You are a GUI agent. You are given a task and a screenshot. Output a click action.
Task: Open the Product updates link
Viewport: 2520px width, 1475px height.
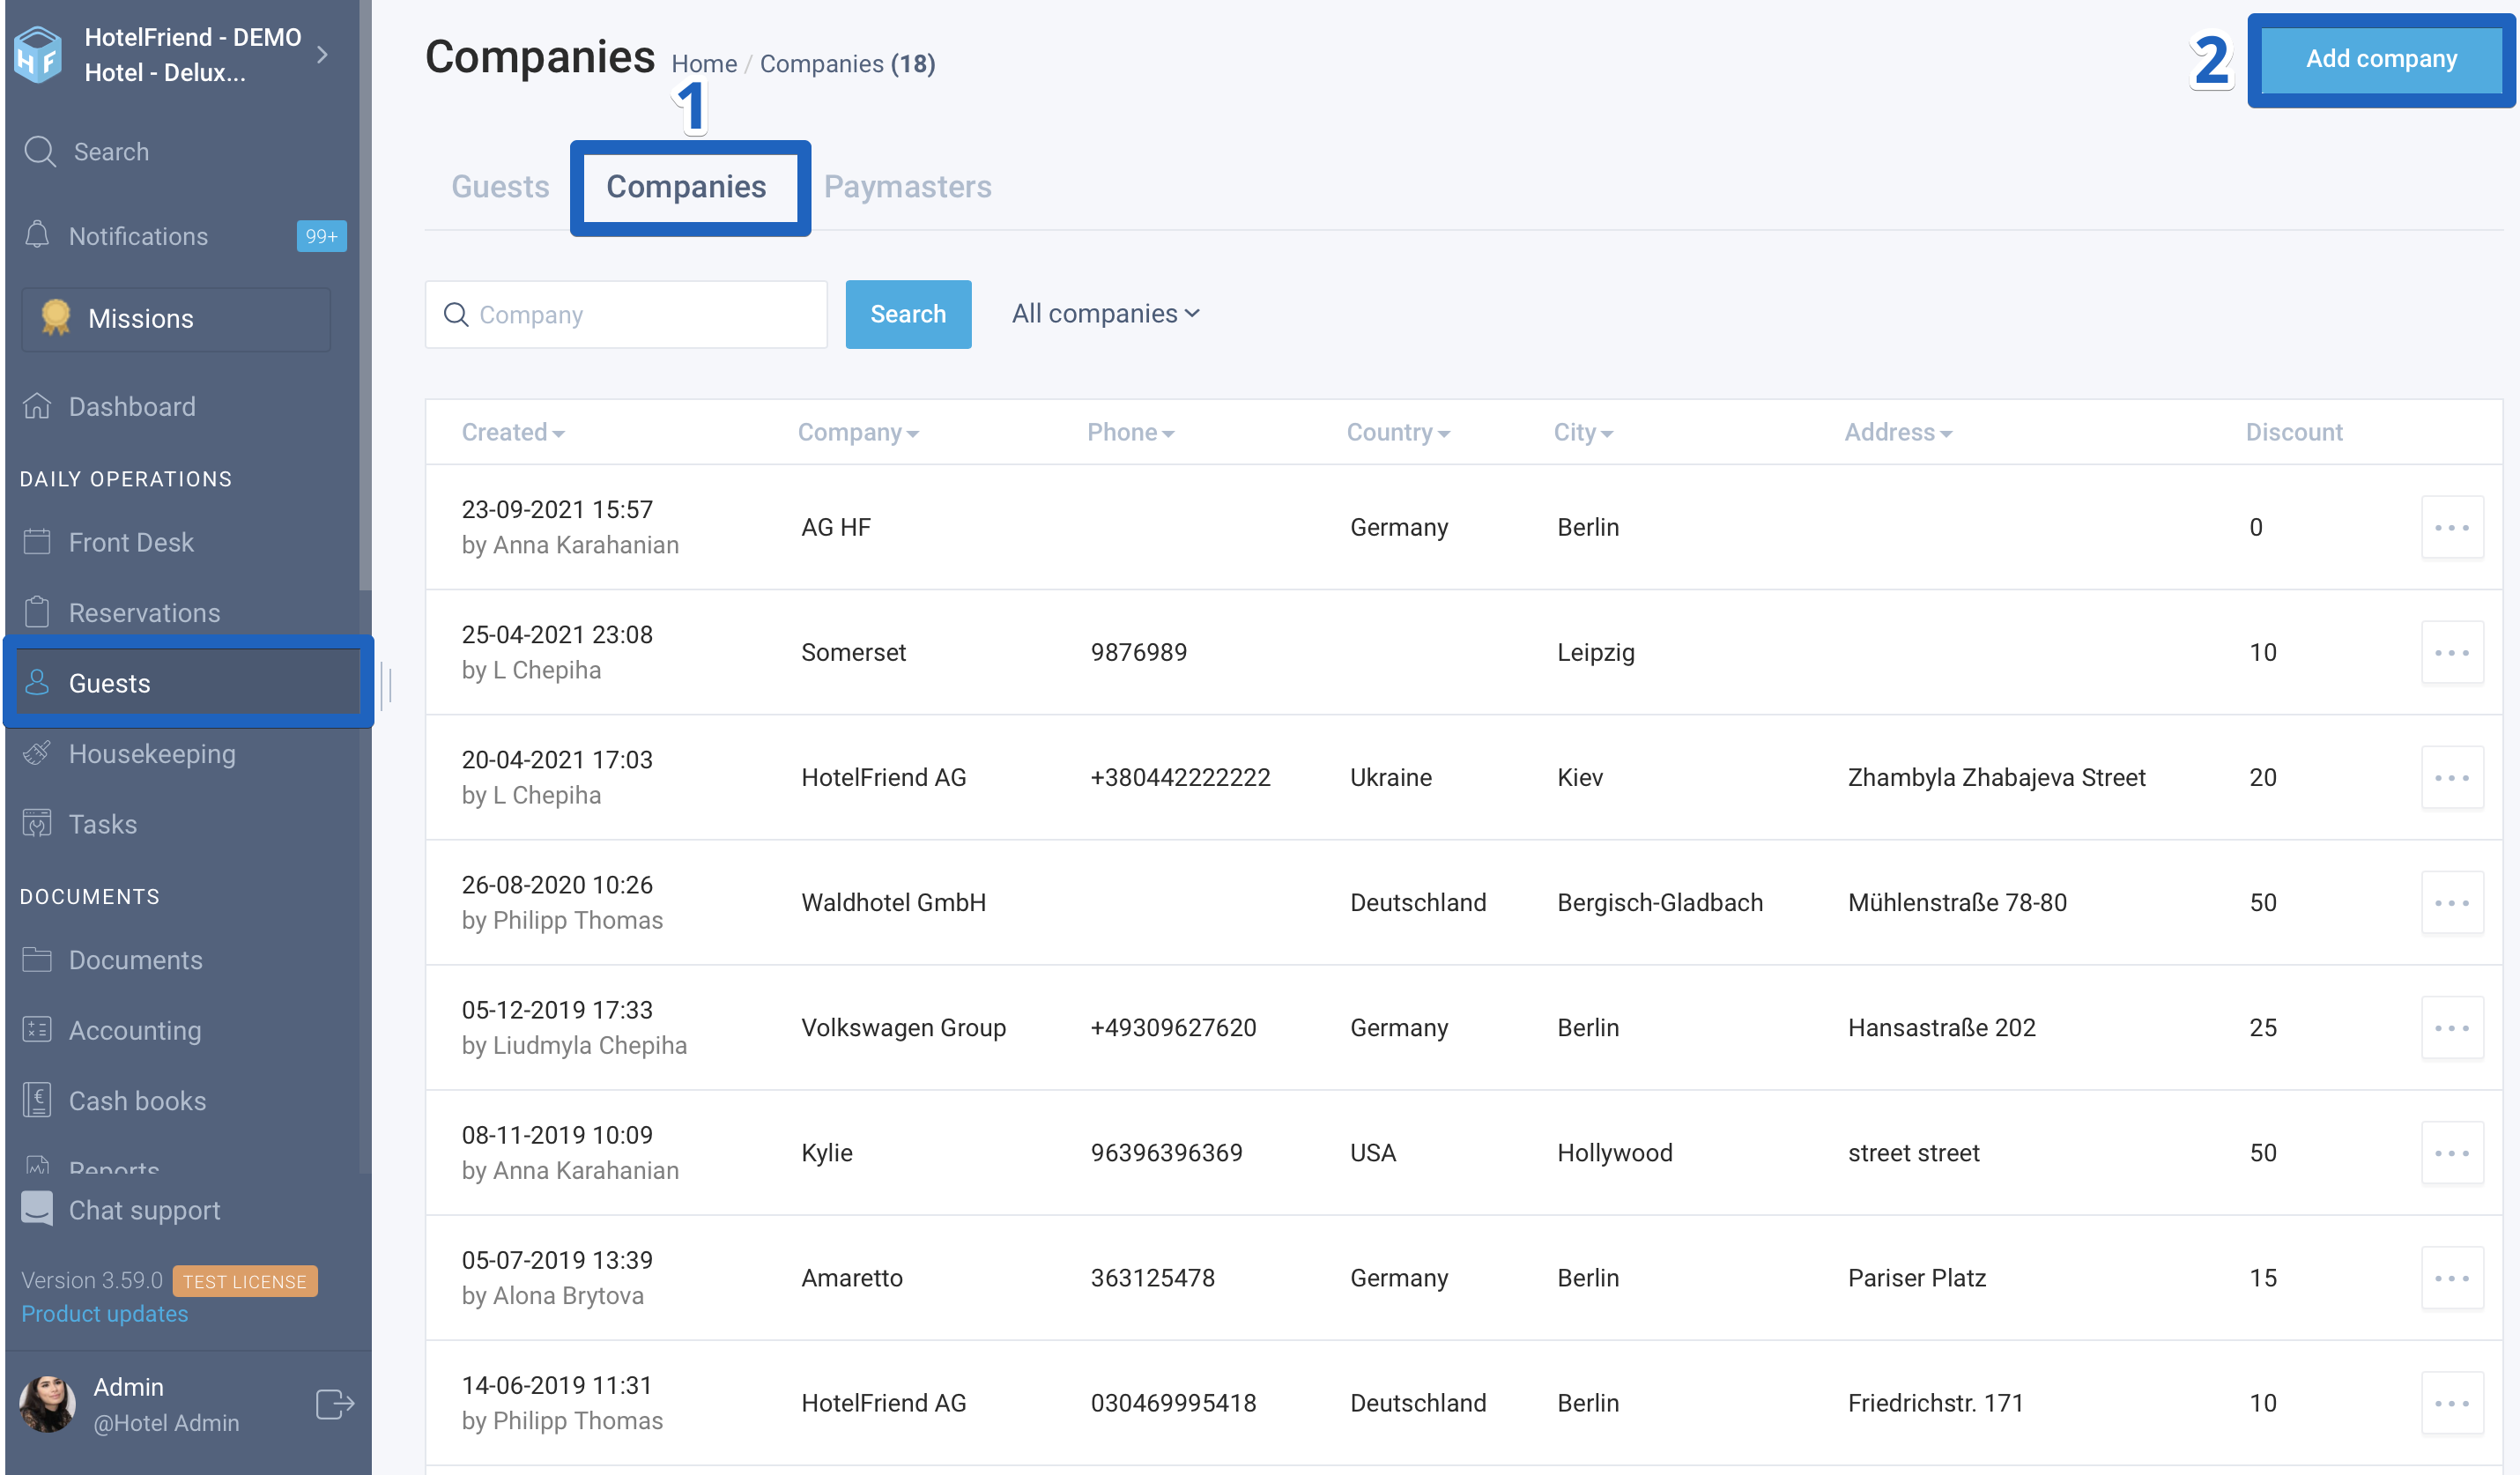(104, 1313)
